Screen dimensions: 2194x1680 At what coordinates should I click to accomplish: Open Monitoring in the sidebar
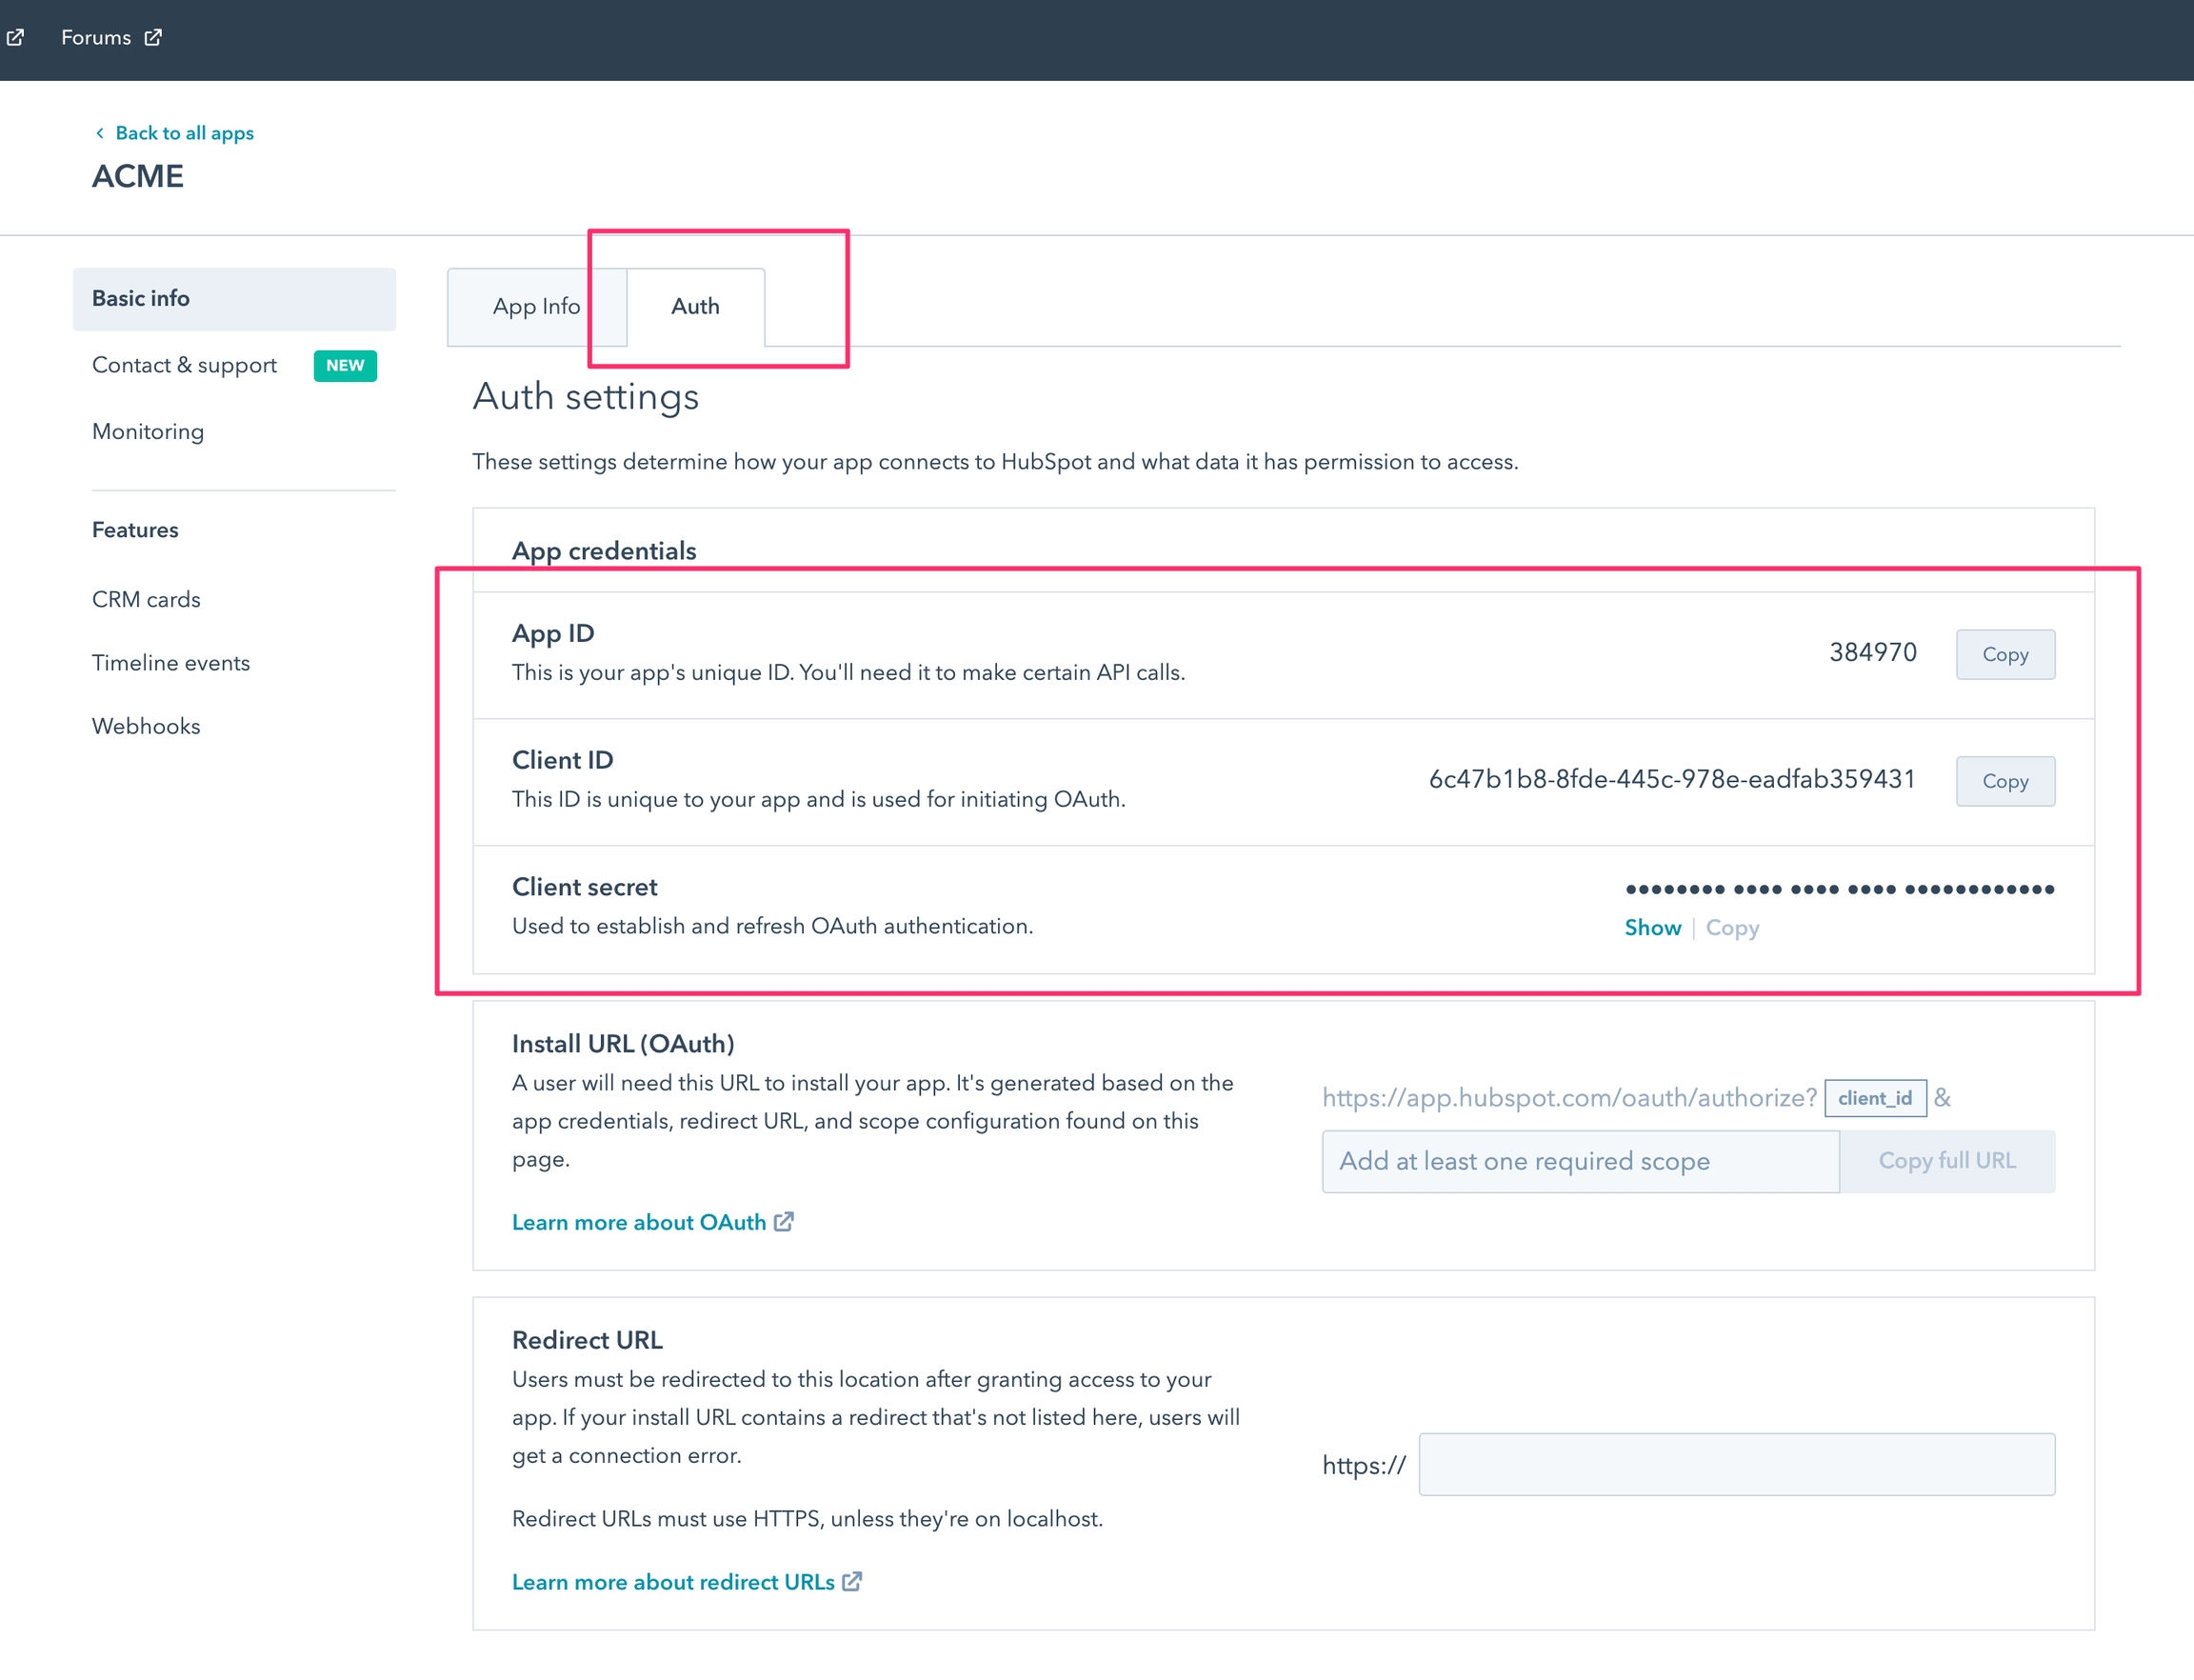148,431
